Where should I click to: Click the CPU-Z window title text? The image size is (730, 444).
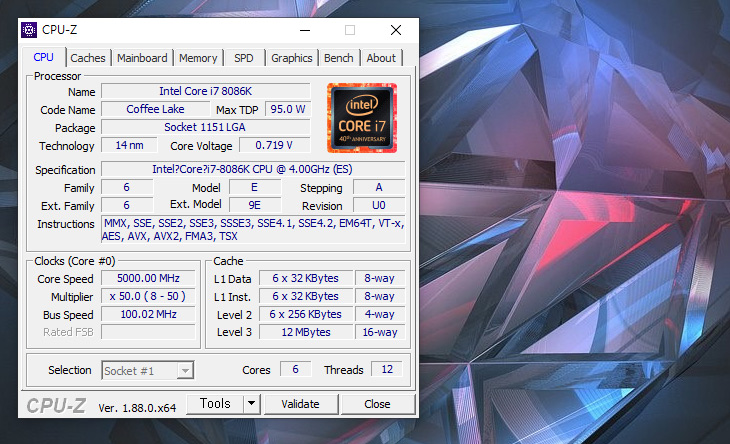60,30
